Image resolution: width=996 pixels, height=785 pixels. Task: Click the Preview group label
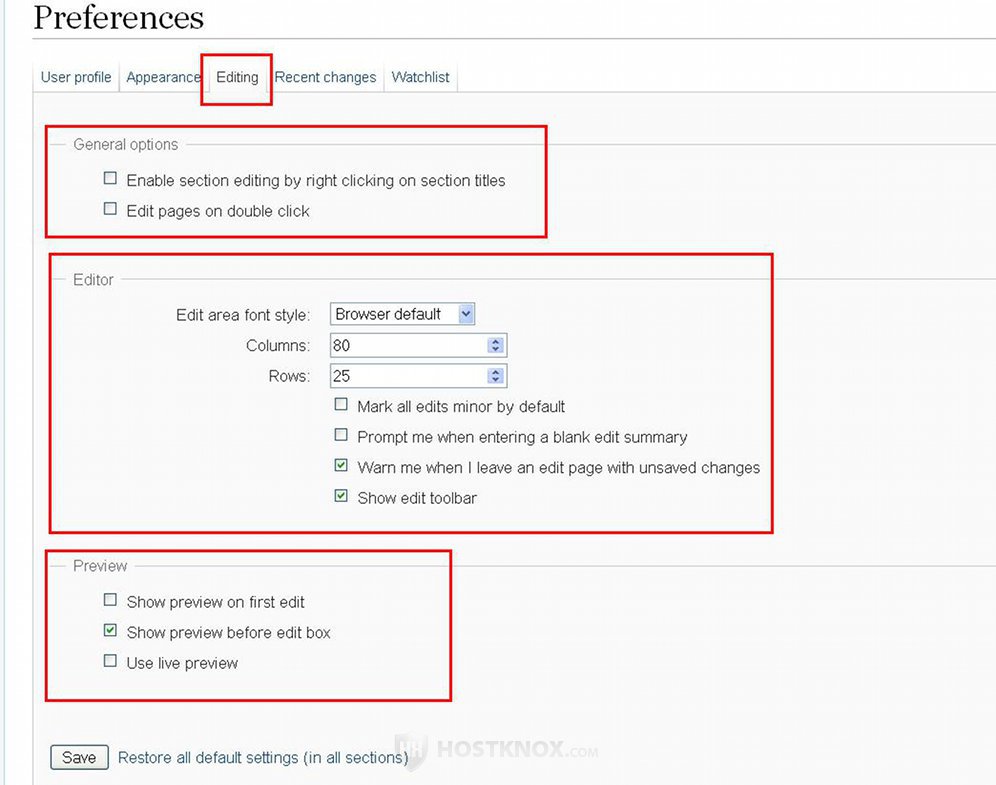pos(100,566)
